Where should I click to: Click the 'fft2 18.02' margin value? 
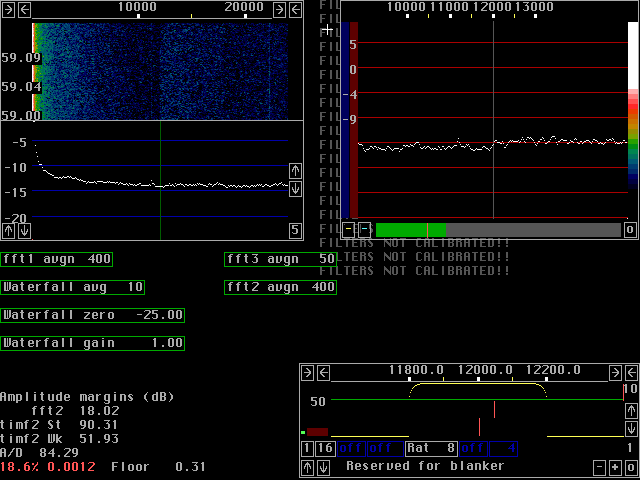(76, 411)
